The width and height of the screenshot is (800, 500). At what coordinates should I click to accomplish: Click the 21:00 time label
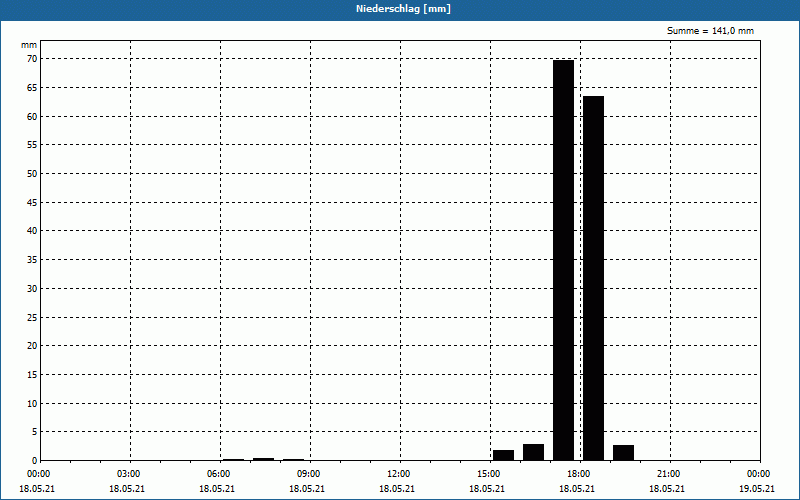[x=668, y=474]
